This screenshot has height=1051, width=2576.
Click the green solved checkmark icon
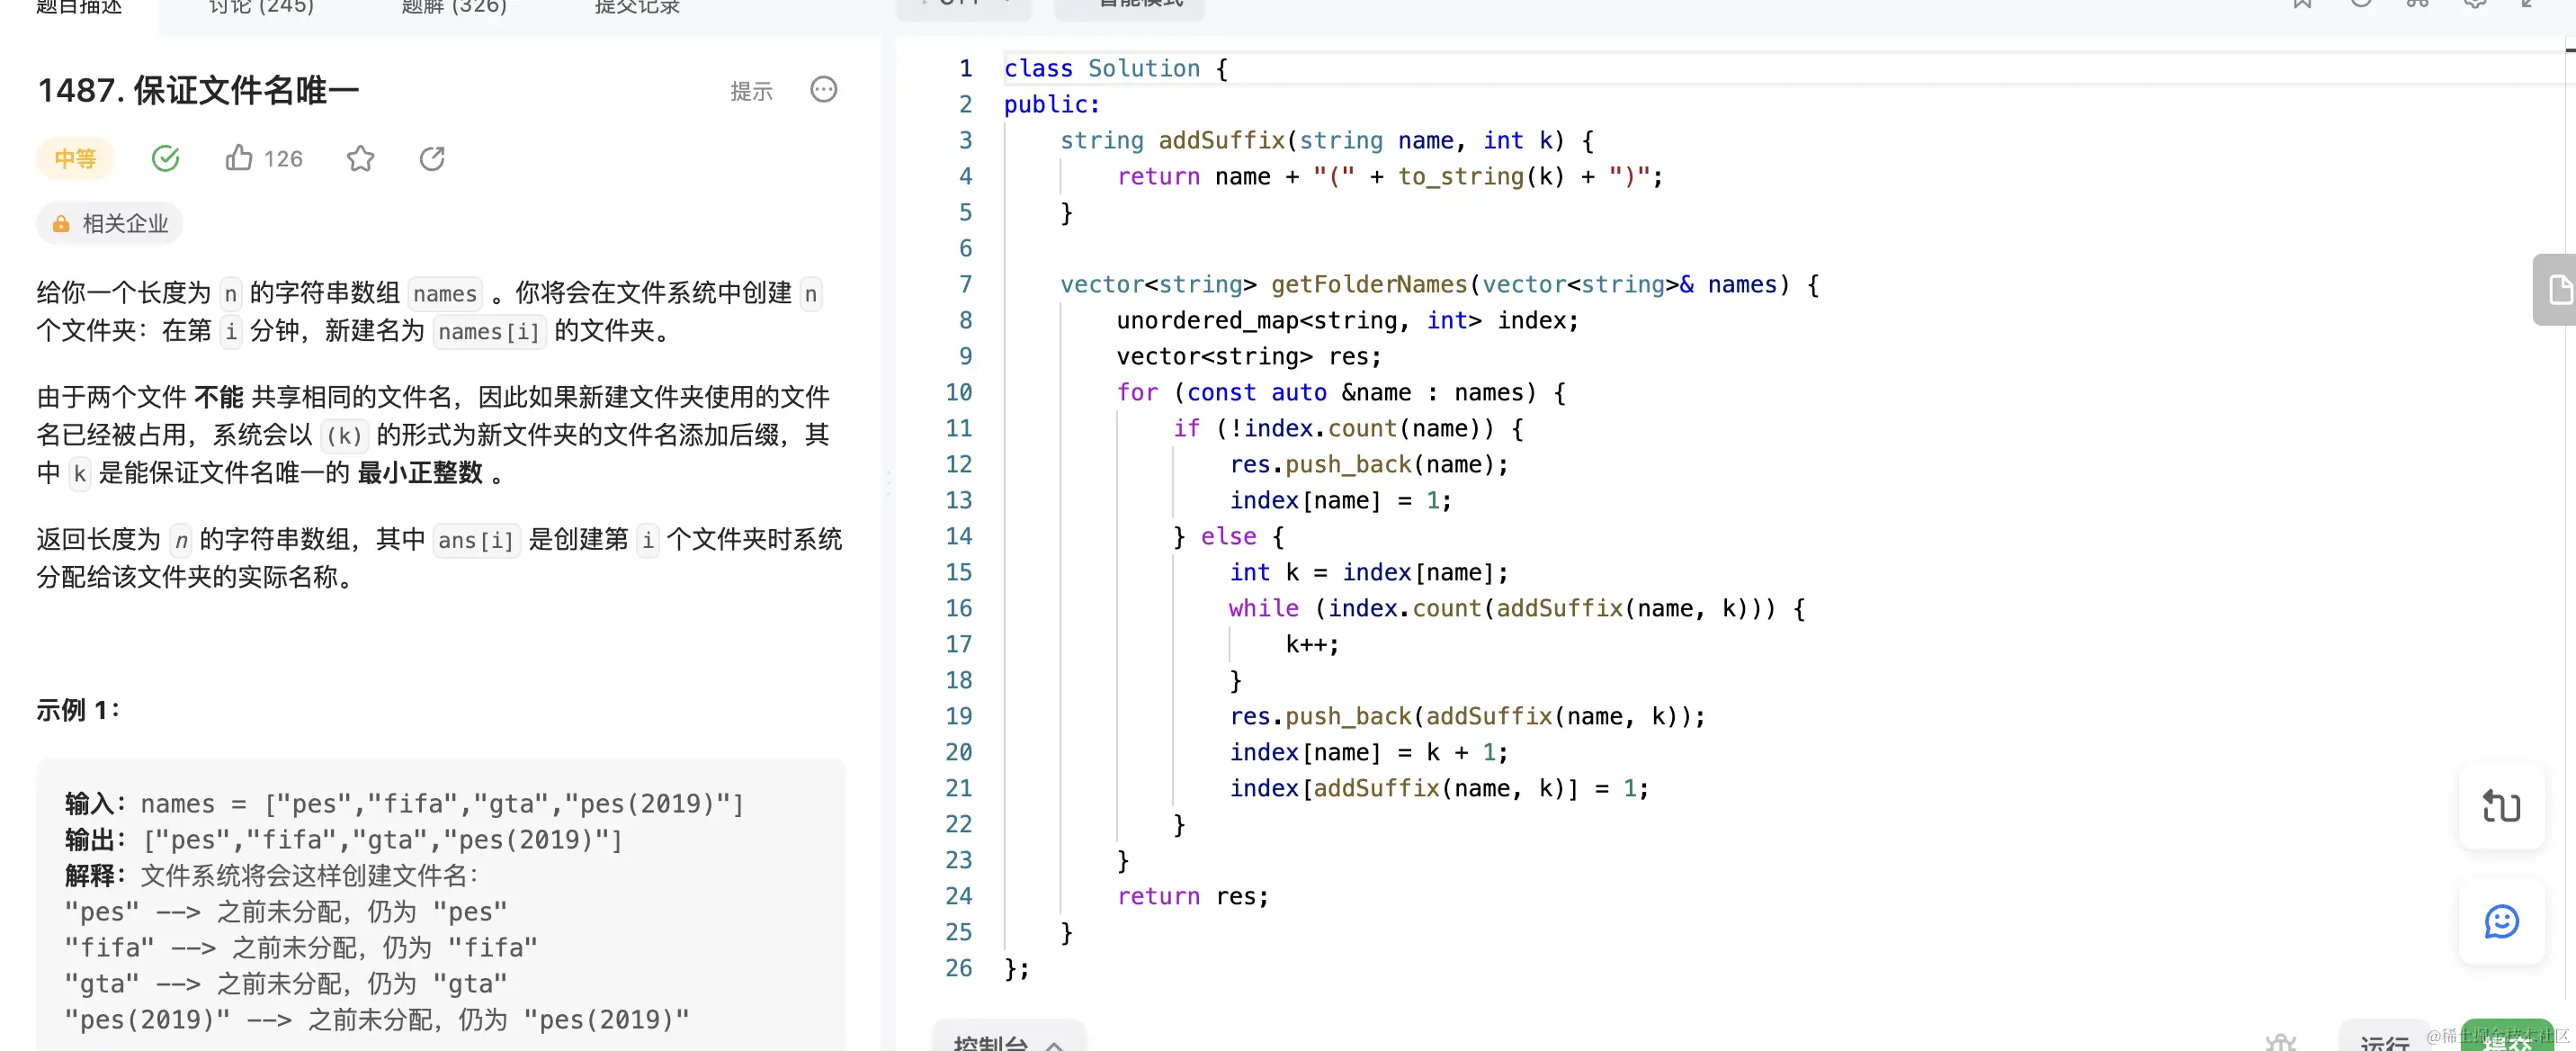click(165, 158)
